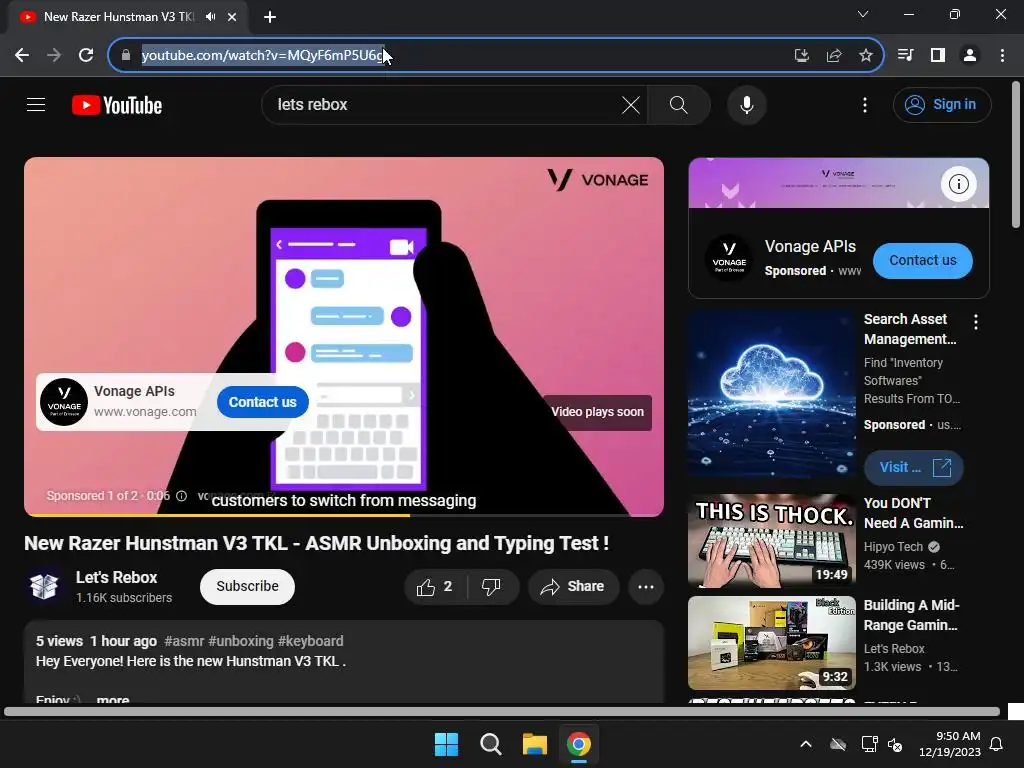The height and width of the screenshot is (768, 1024).
Task: Share this page from address bar
Action: click(833, 56)
